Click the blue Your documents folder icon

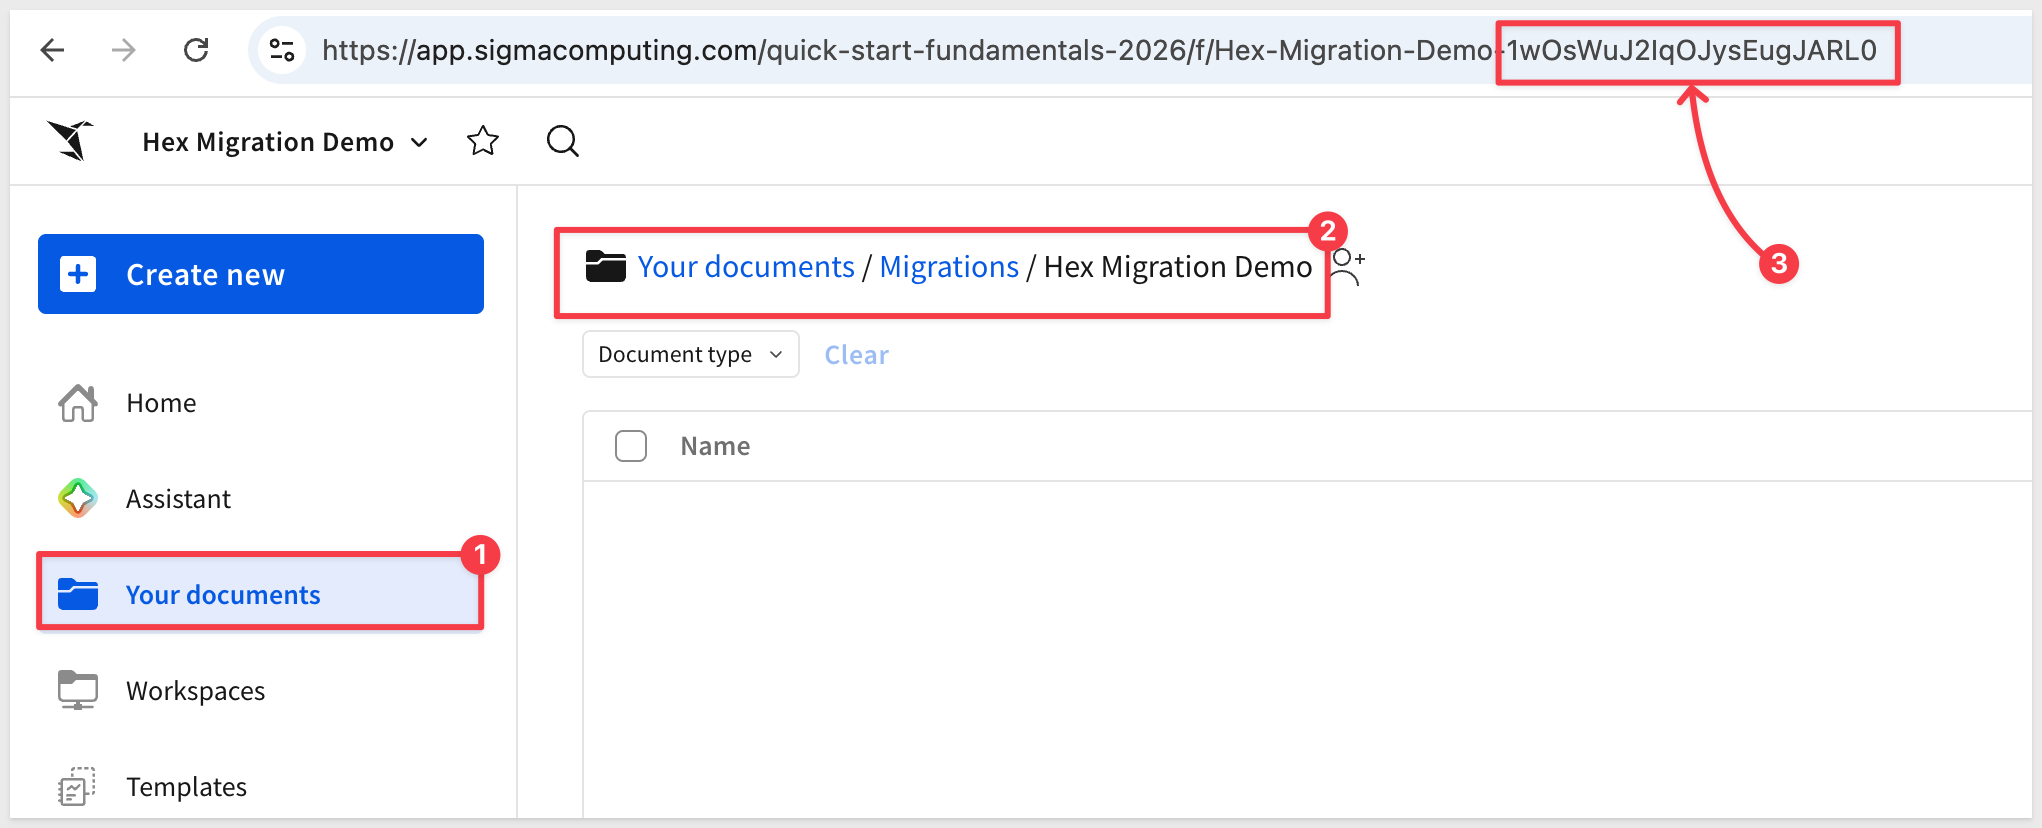78,594
